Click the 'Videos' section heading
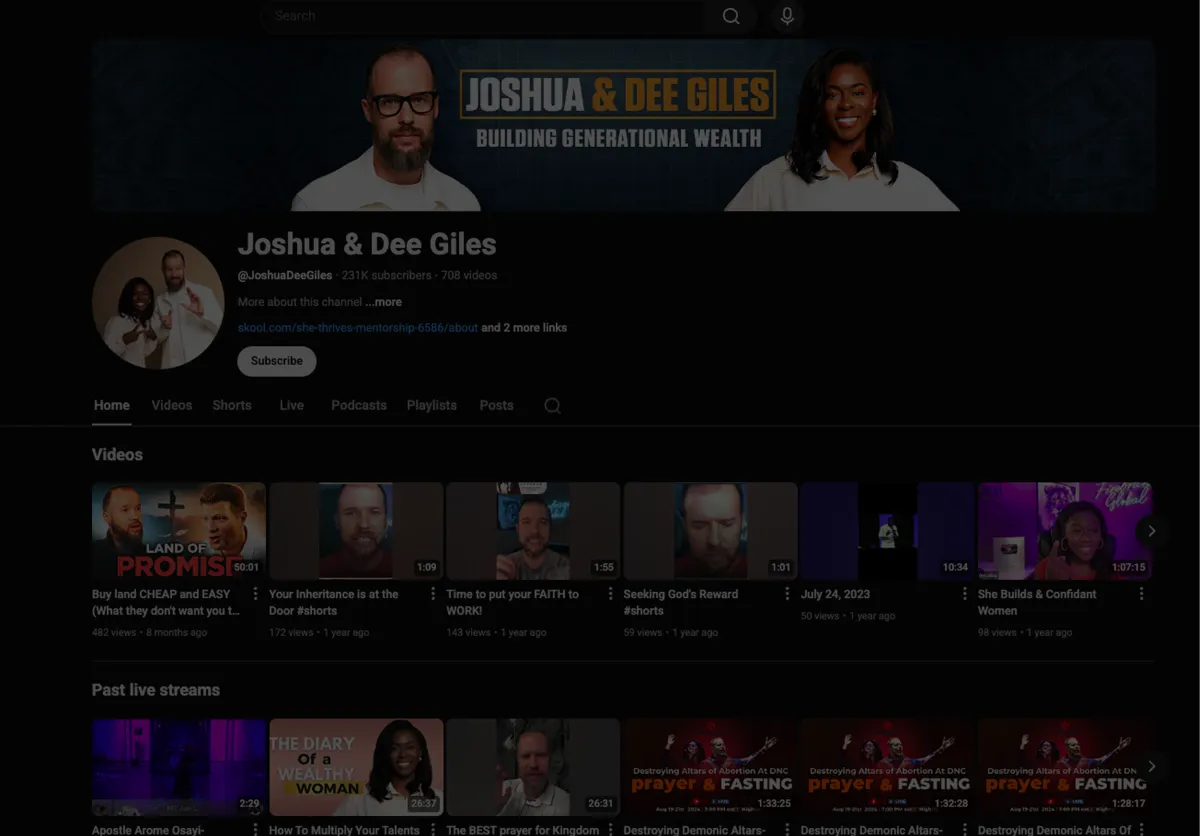 [117, 455]
